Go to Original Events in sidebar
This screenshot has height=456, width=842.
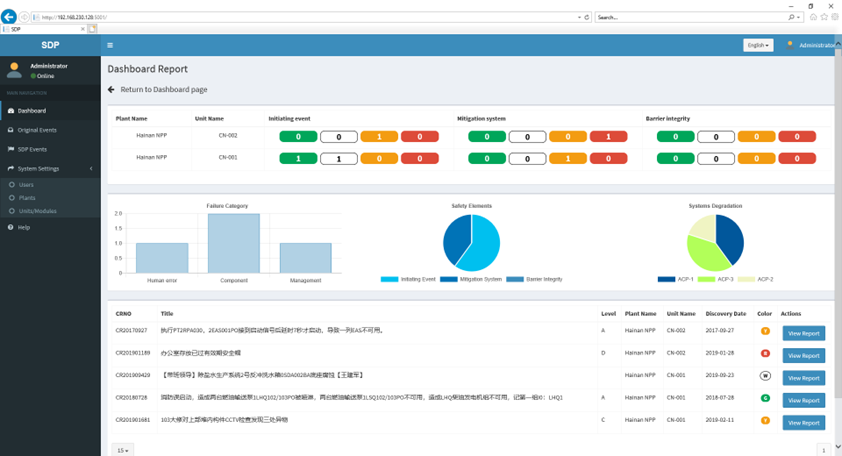37,130
